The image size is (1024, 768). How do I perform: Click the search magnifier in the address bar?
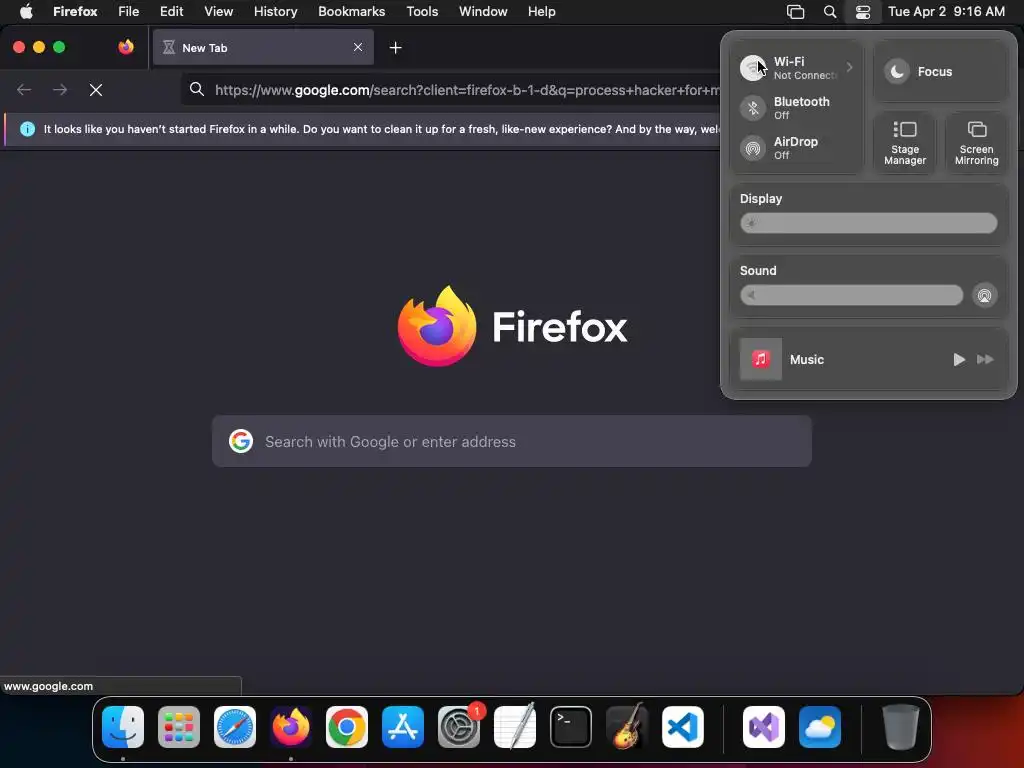click(x=197, y=89)
